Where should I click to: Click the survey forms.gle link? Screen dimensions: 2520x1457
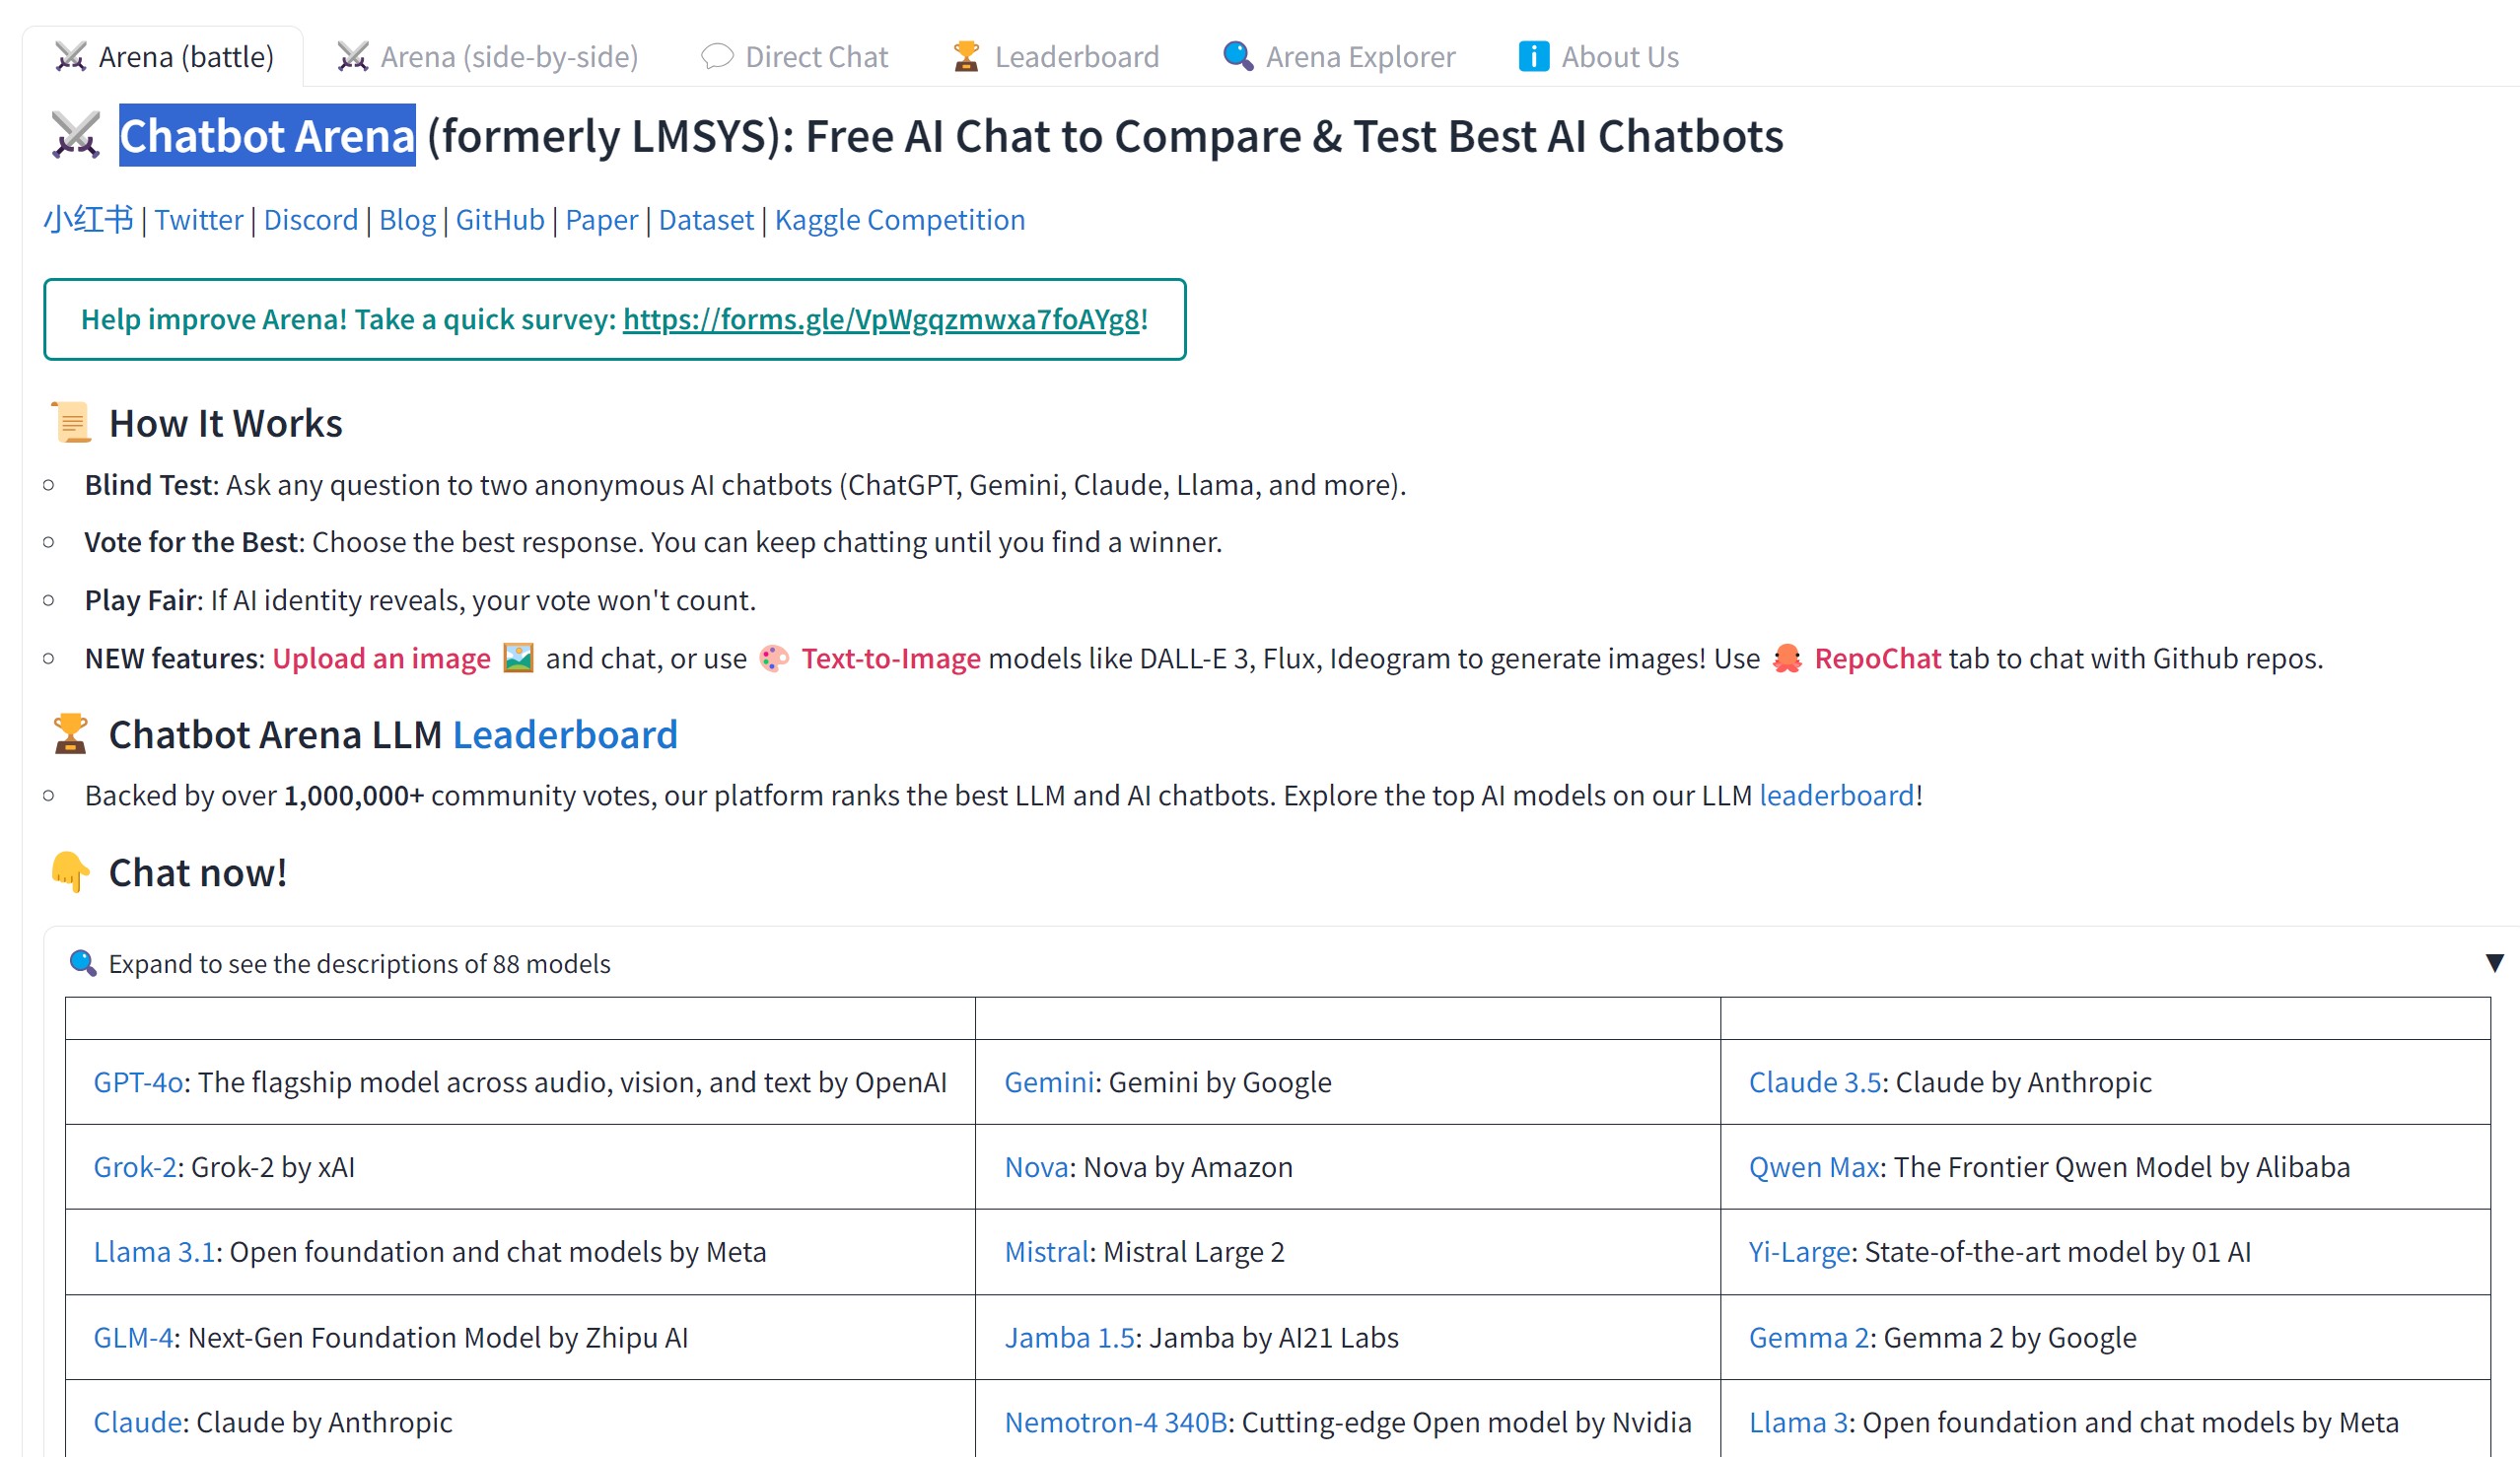pyautogui.click(x=882, y=321)
